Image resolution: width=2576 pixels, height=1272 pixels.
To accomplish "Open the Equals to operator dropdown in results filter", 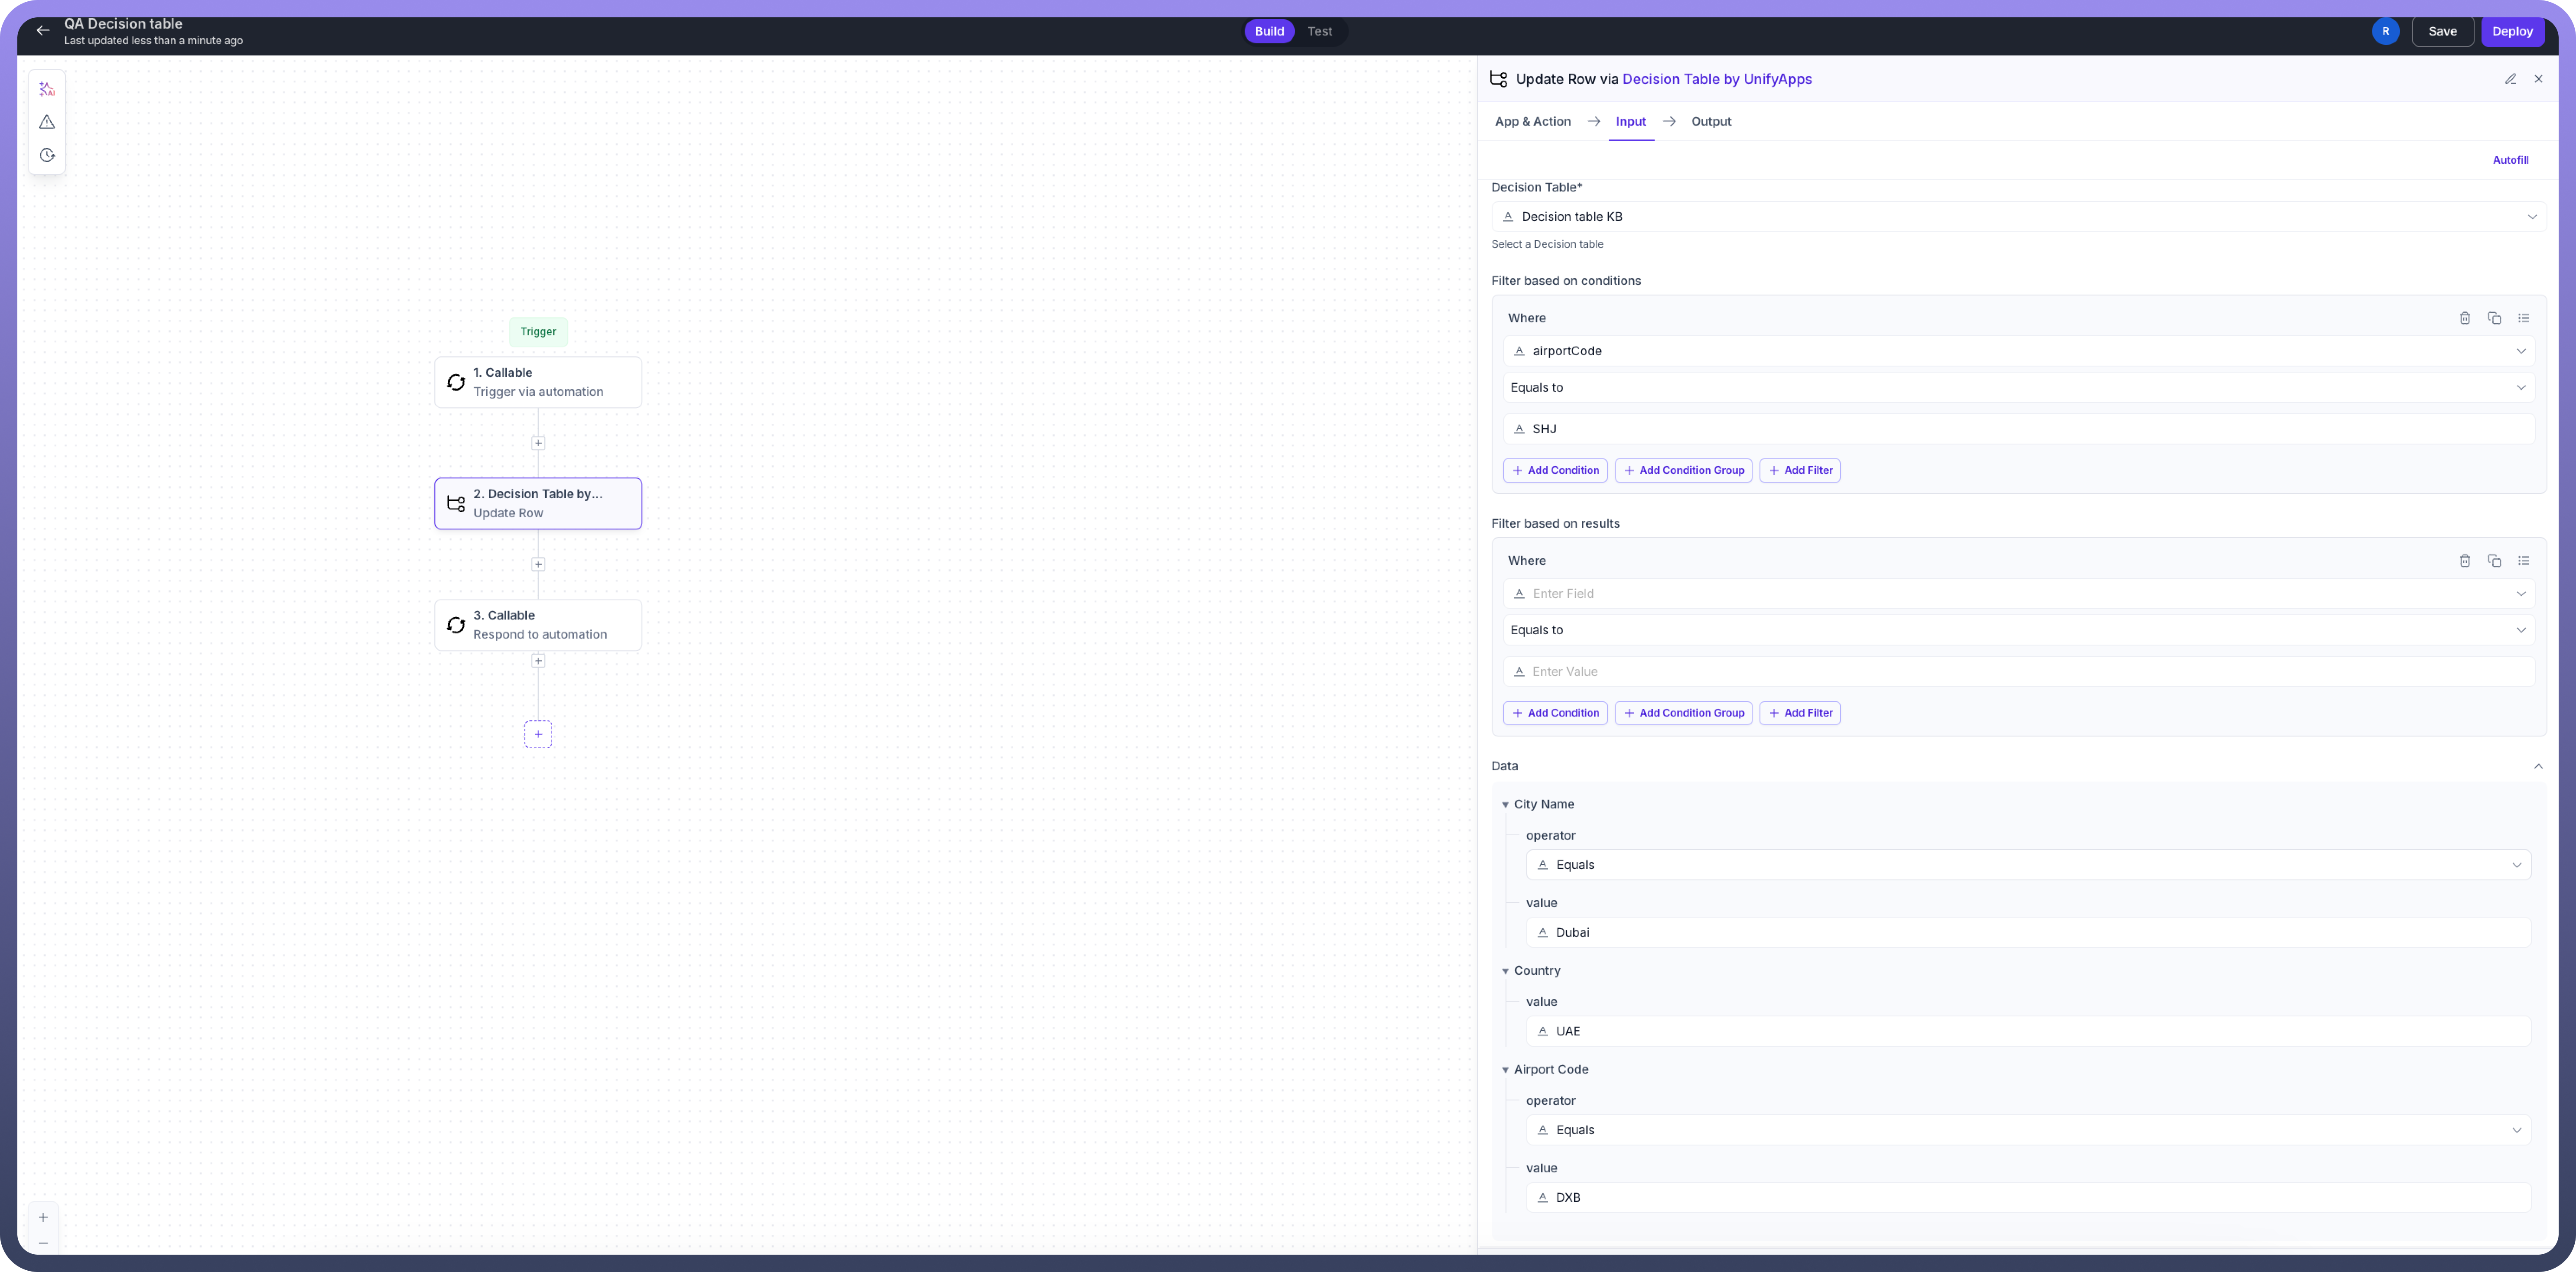I will click(2521, 630).
